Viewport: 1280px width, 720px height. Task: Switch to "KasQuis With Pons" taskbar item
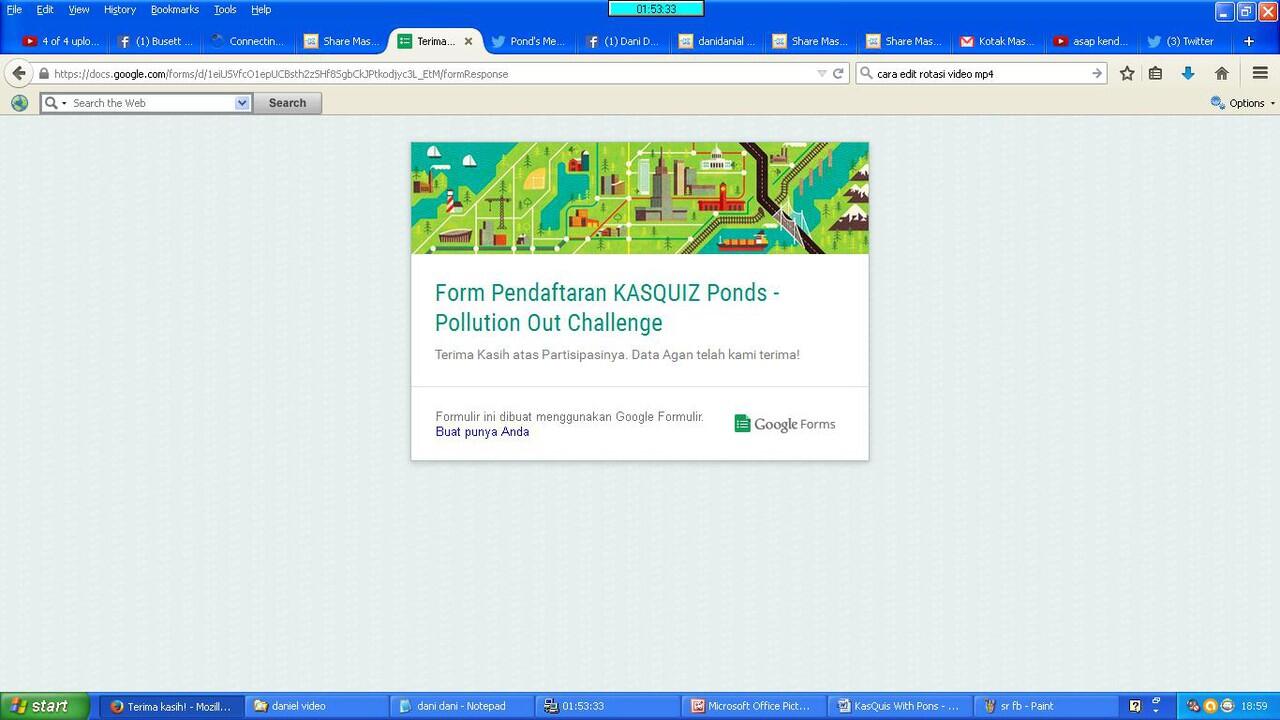899,706
